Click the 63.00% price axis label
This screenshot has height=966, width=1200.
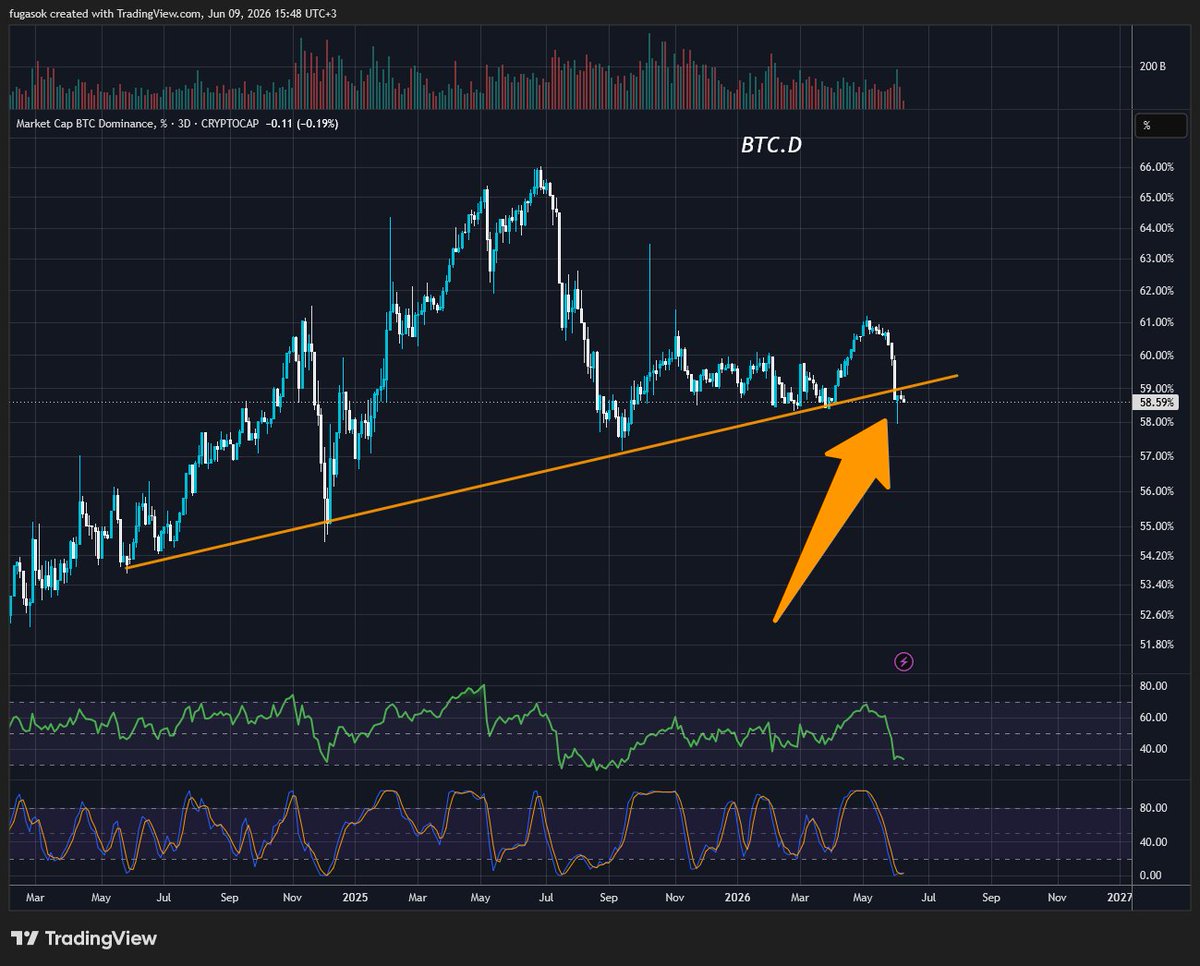coord(1157,258)
